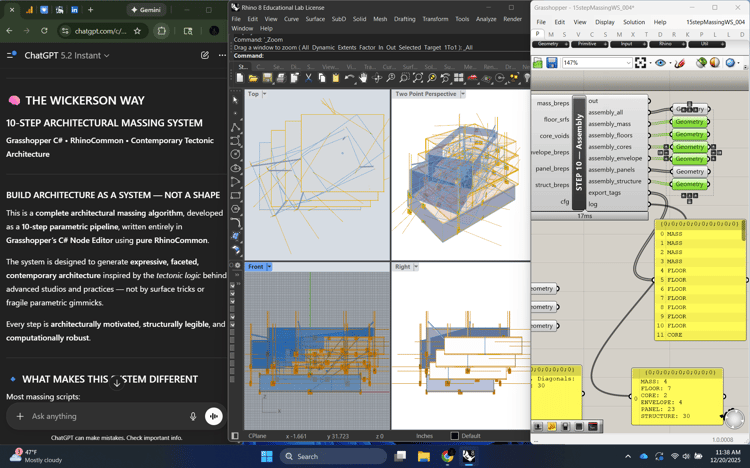This screenshot has height=468, width=750.
Task: Open the Surface menu in Rhino
Action: pos(315,19)
